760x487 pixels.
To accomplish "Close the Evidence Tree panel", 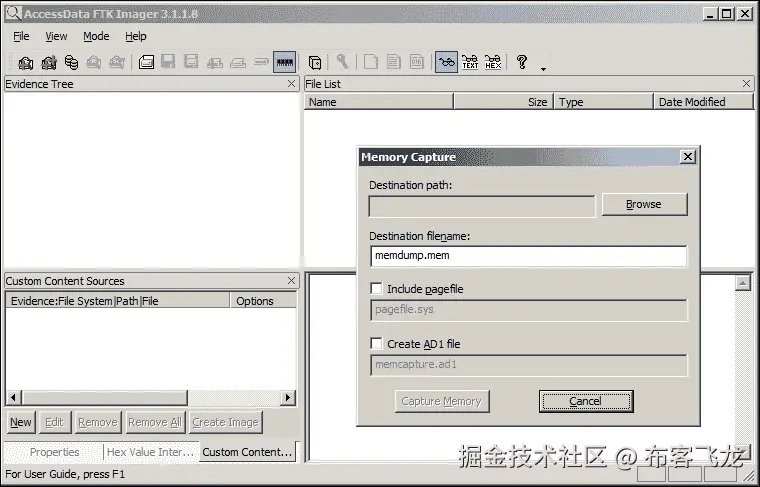I will tap(291, 84).
